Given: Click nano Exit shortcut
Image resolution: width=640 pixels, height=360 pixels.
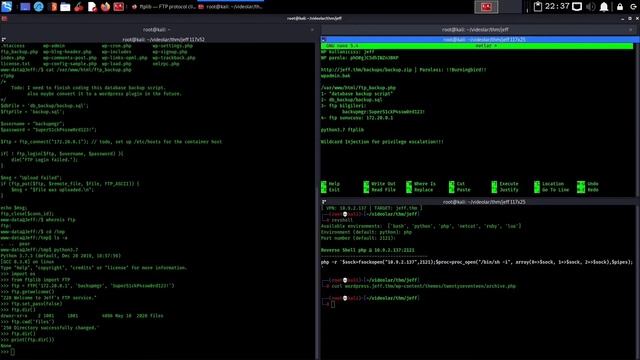Looking at the screenshot, I should pos(331,190).
